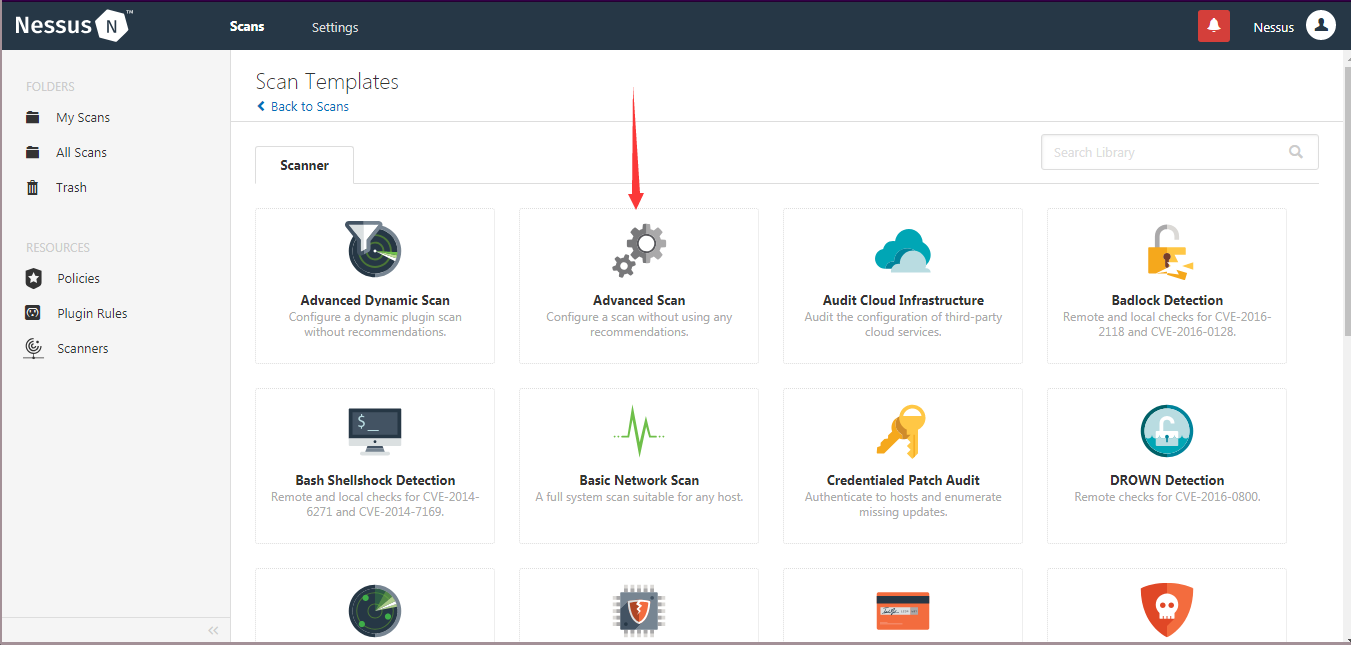The width and height of the screenshot is (1351, 645).
Task: Click the Basic Network Scan pulse icon
Action: click(x=638, y=431)
